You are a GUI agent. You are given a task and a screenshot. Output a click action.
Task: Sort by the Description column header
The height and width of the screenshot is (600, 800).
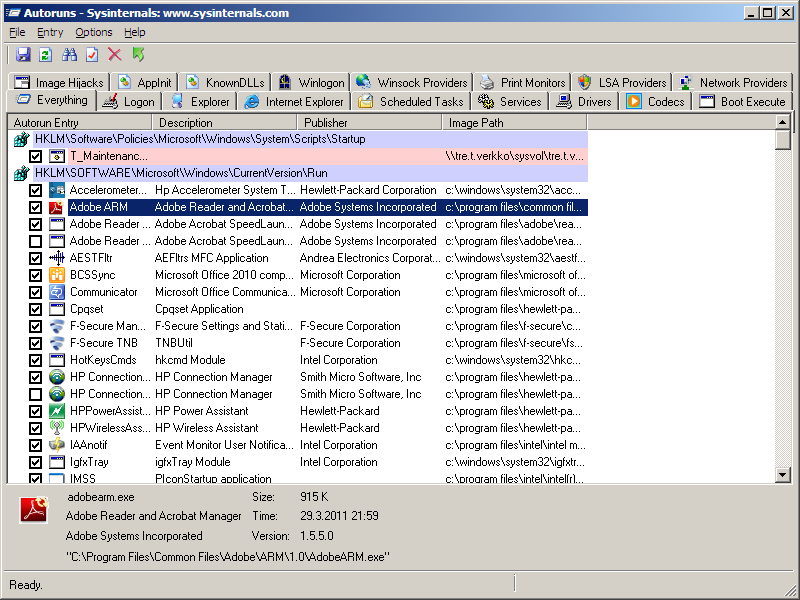pyautogui.click(x=224, y=122)
